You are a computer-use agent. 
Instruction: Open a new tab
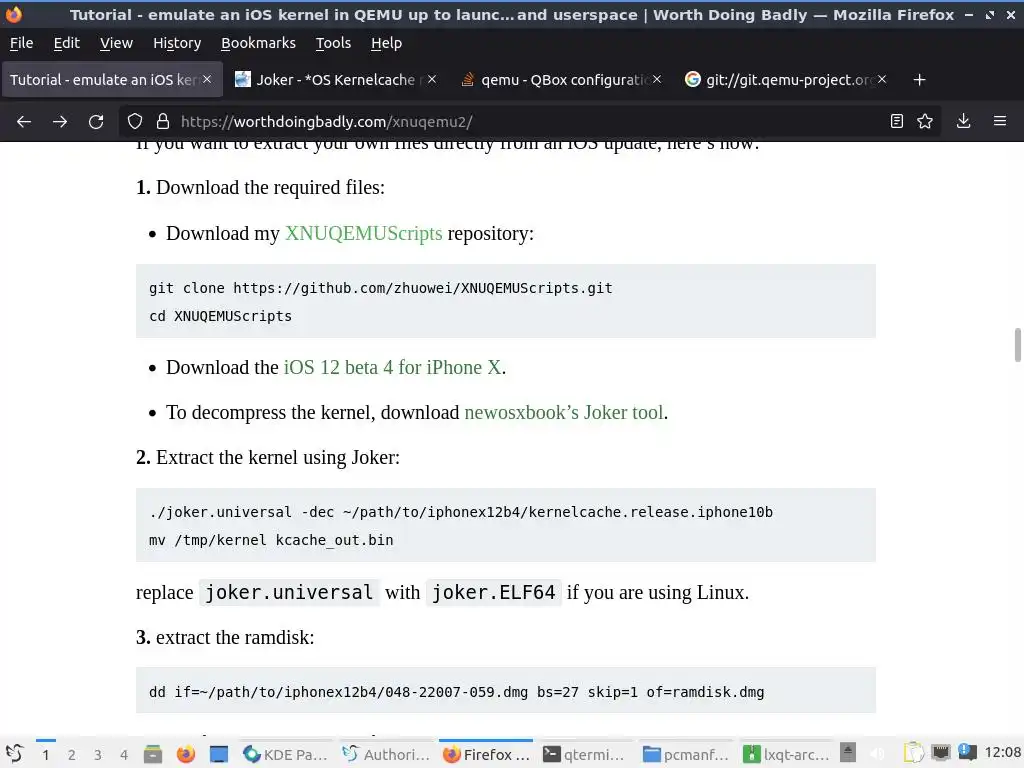[920, 80]
